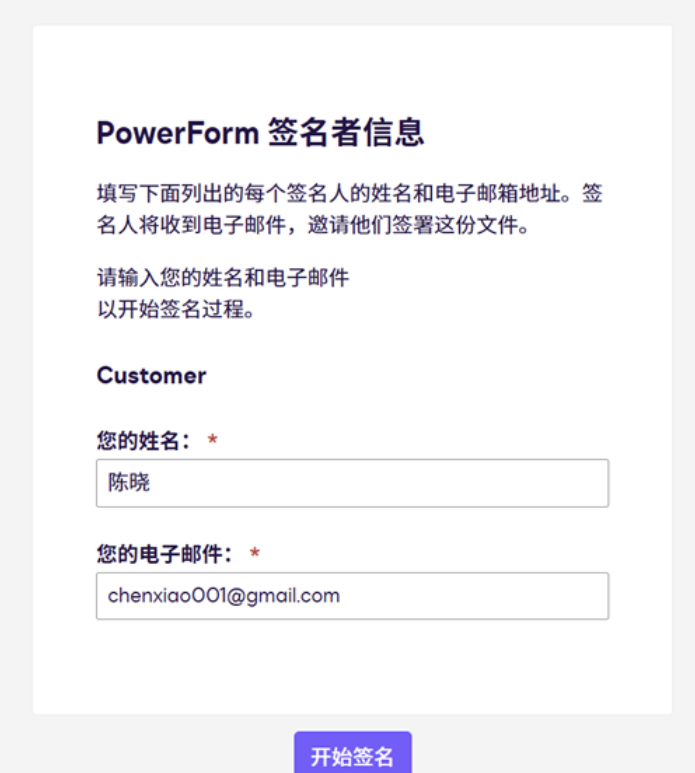Click the line 以开始签名过程。
The image size is (695, 773).
[176, 308]
